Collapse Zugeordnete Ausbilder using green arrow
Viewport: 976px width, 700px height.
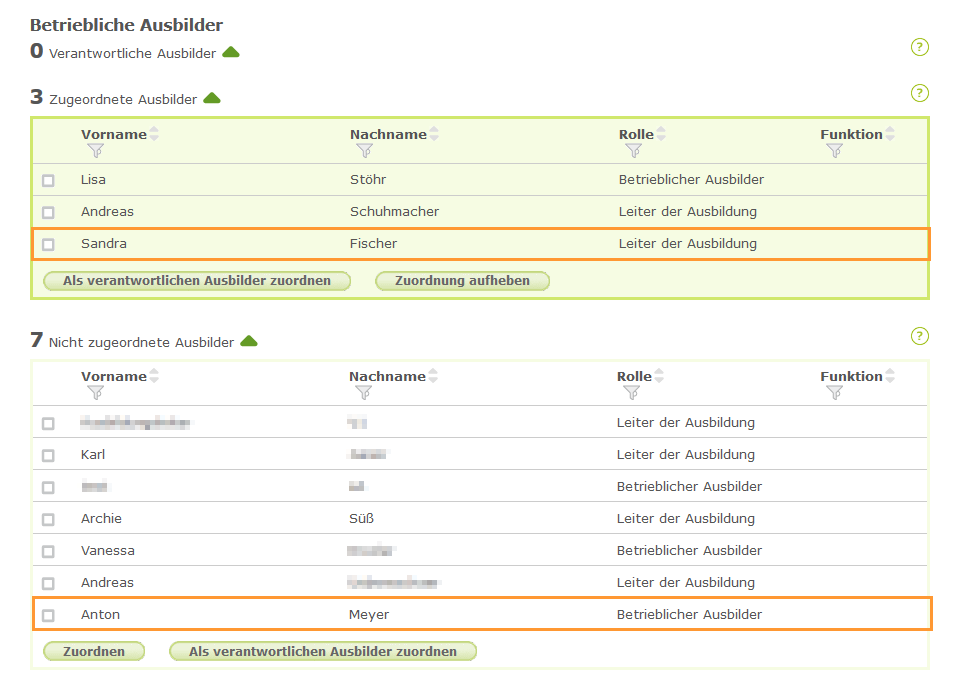212,98
